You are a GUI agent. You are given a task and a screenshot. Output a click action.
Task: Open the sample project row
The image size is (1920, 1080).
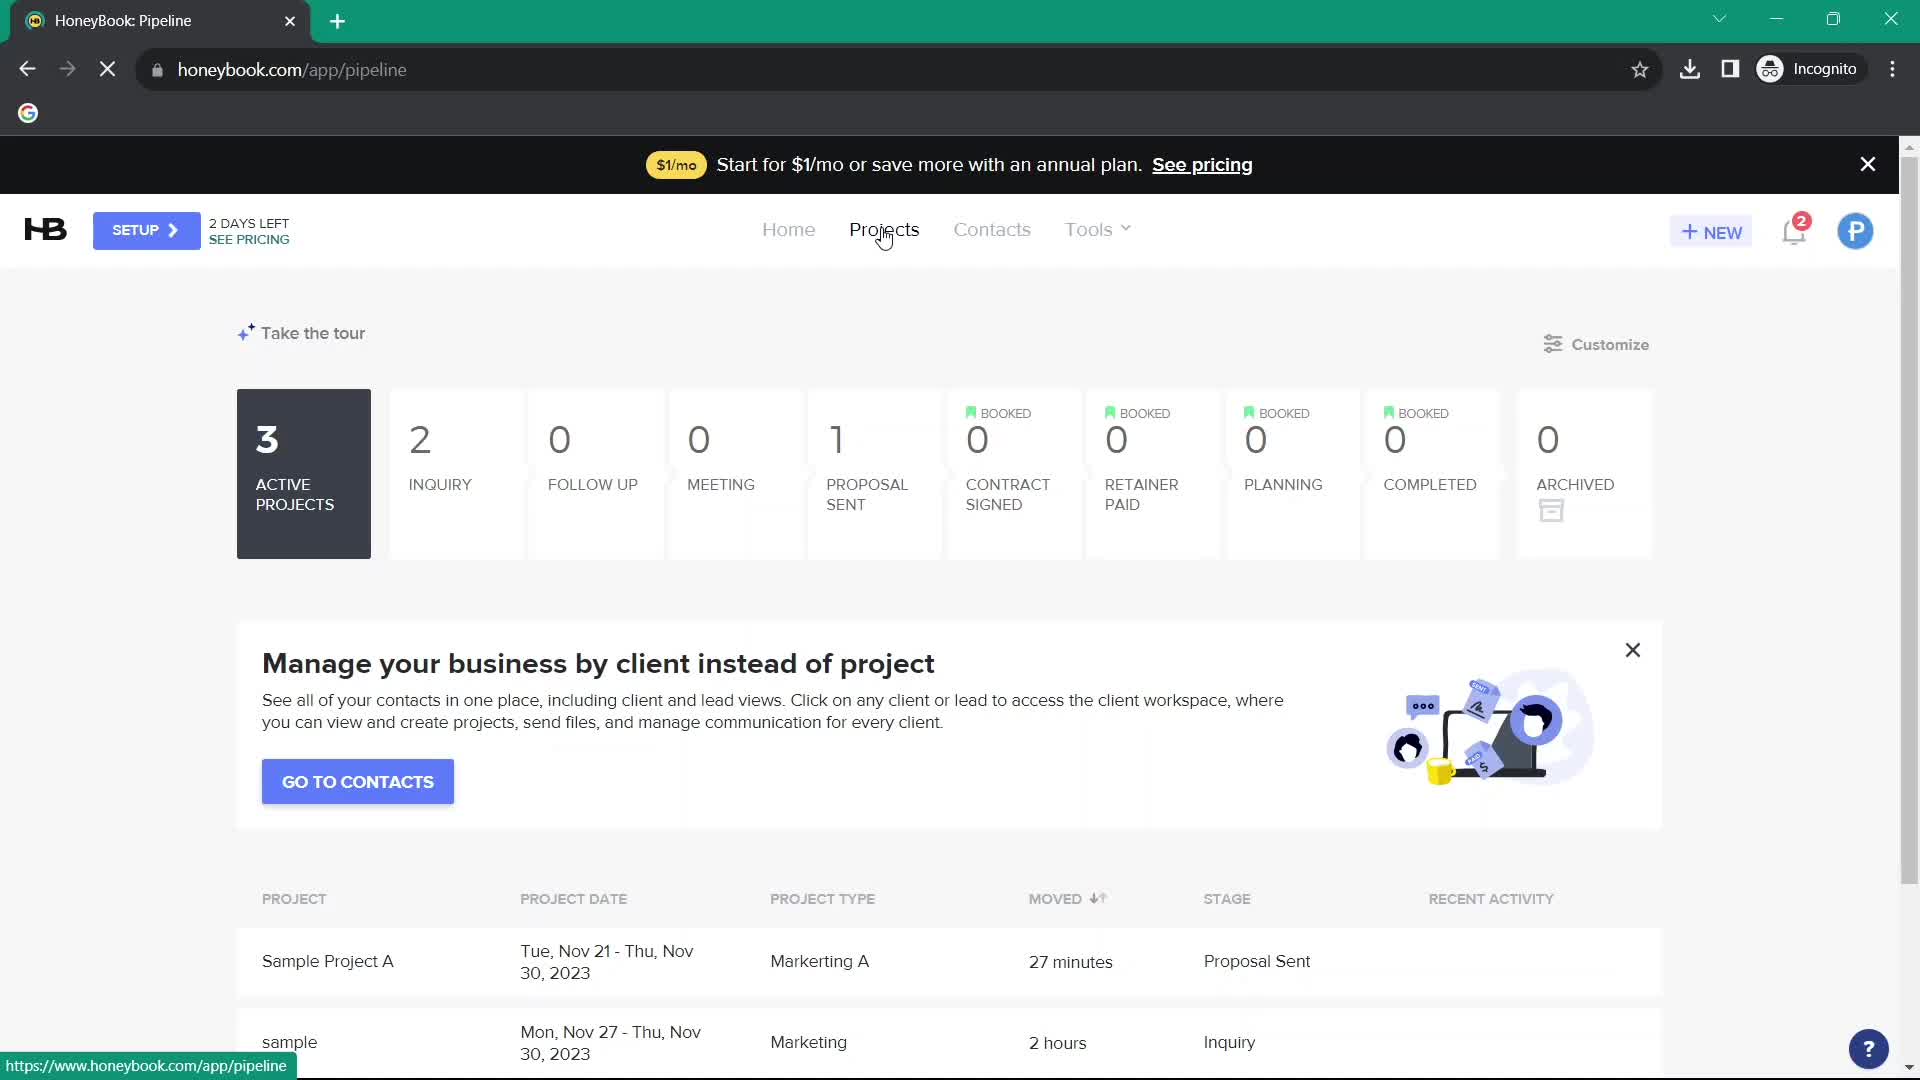click(x=949, y=1043)
